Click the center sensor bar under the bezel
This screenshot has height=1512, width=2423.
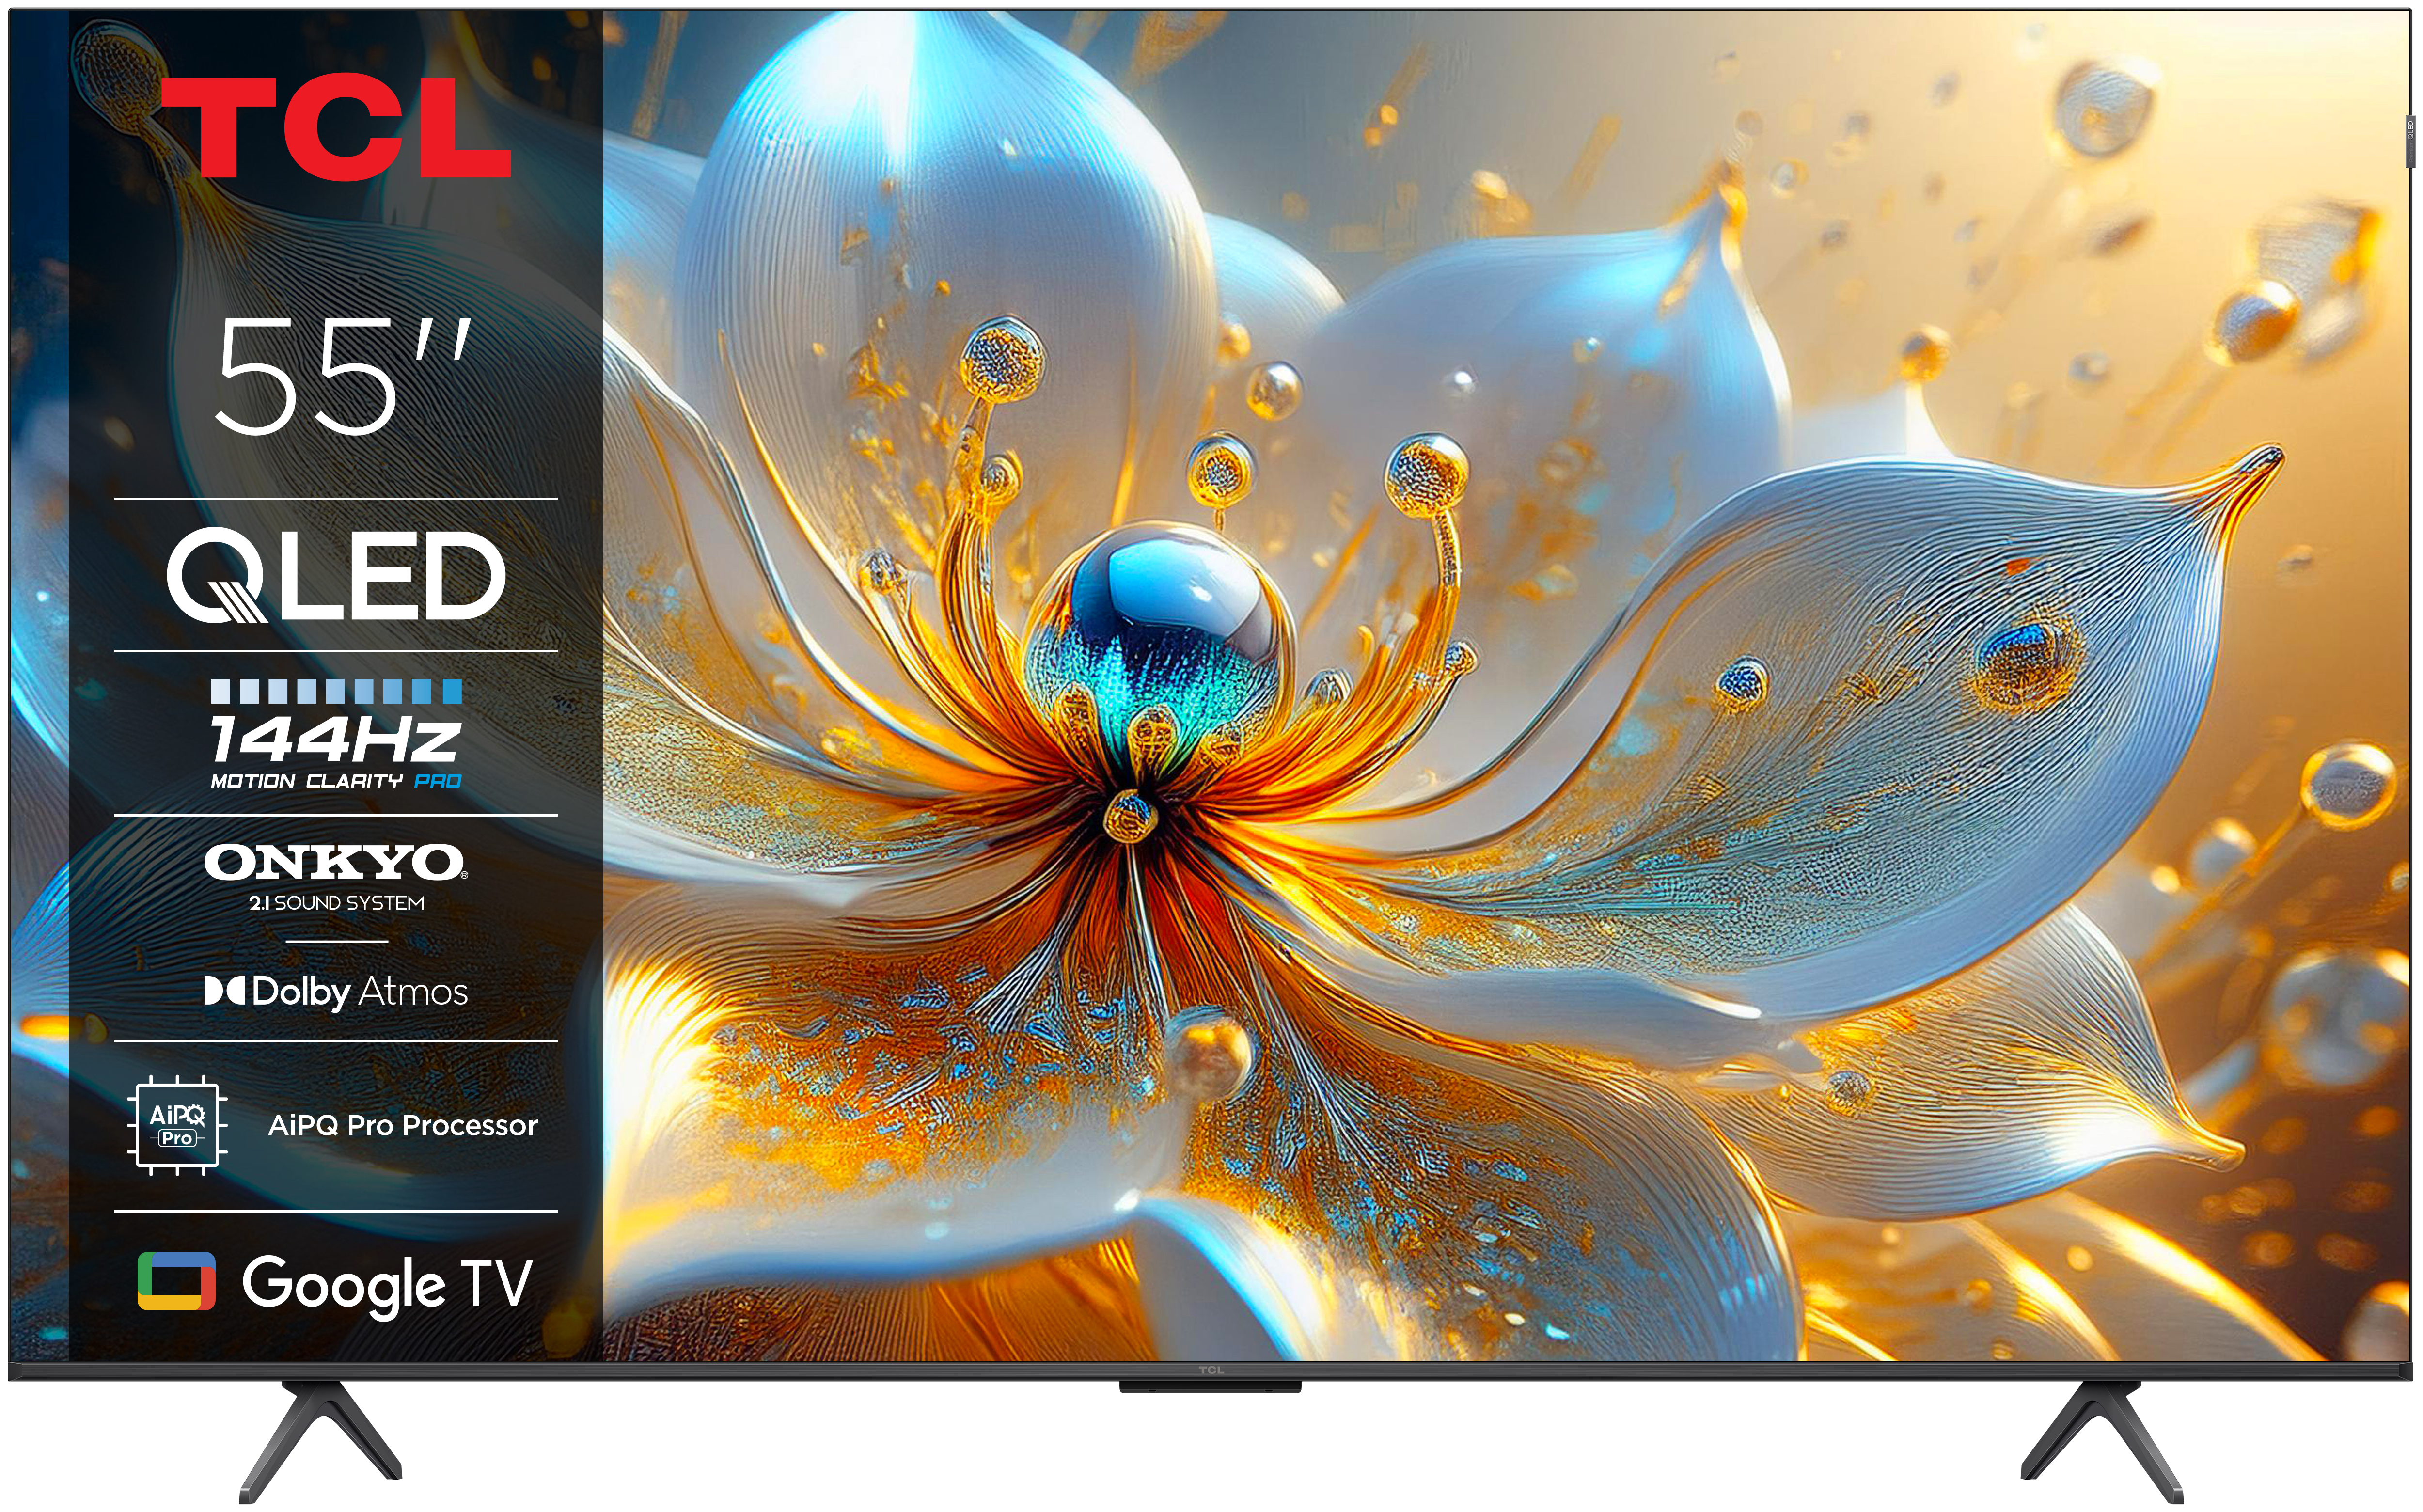click(x=1210, y=1387)
